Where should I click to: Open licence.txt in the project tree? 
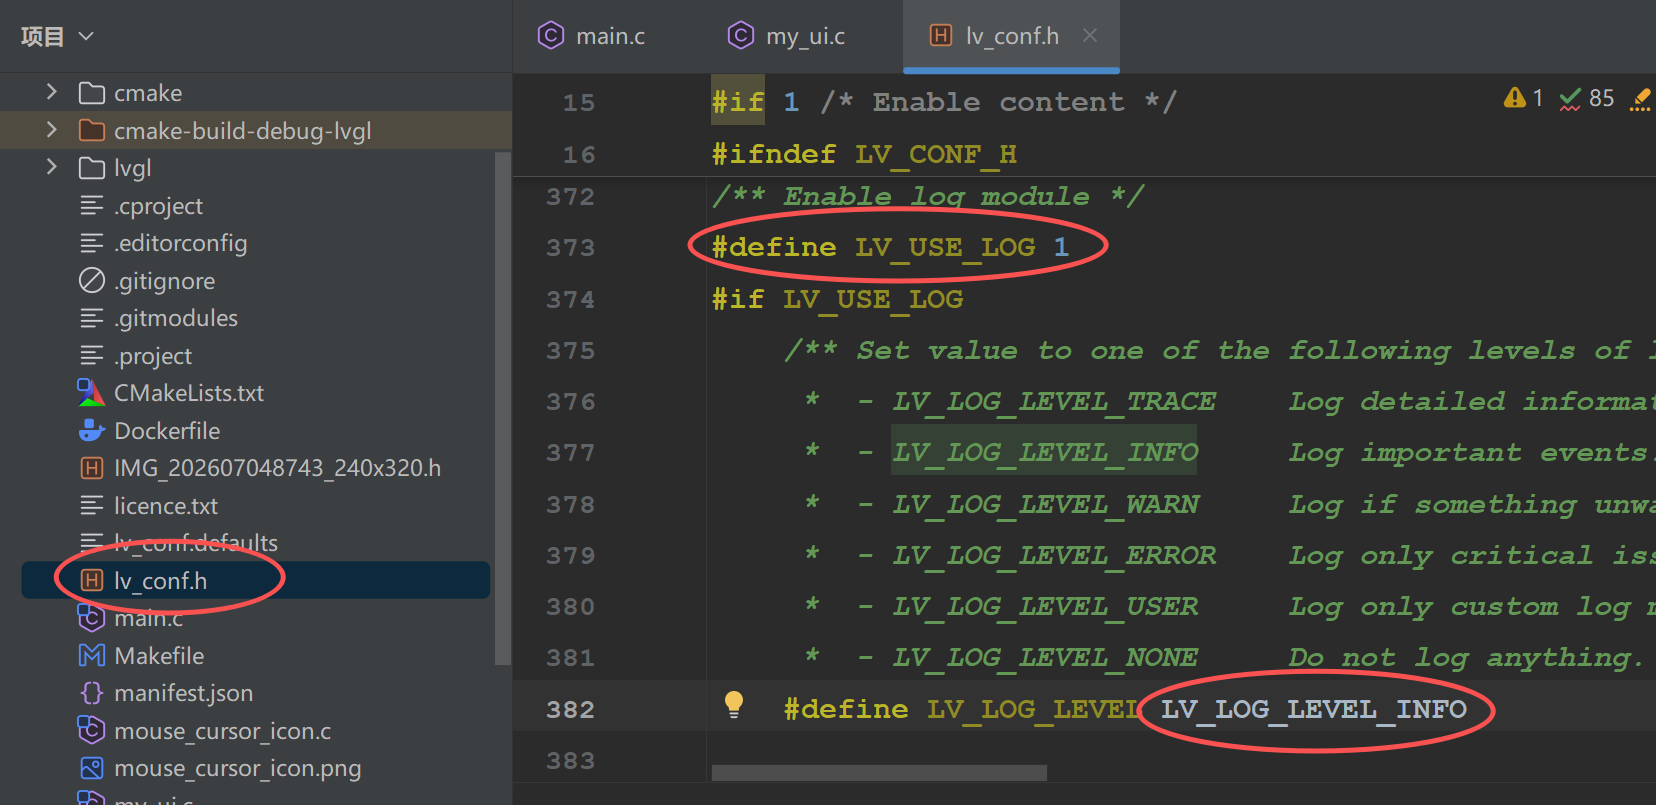166,506
